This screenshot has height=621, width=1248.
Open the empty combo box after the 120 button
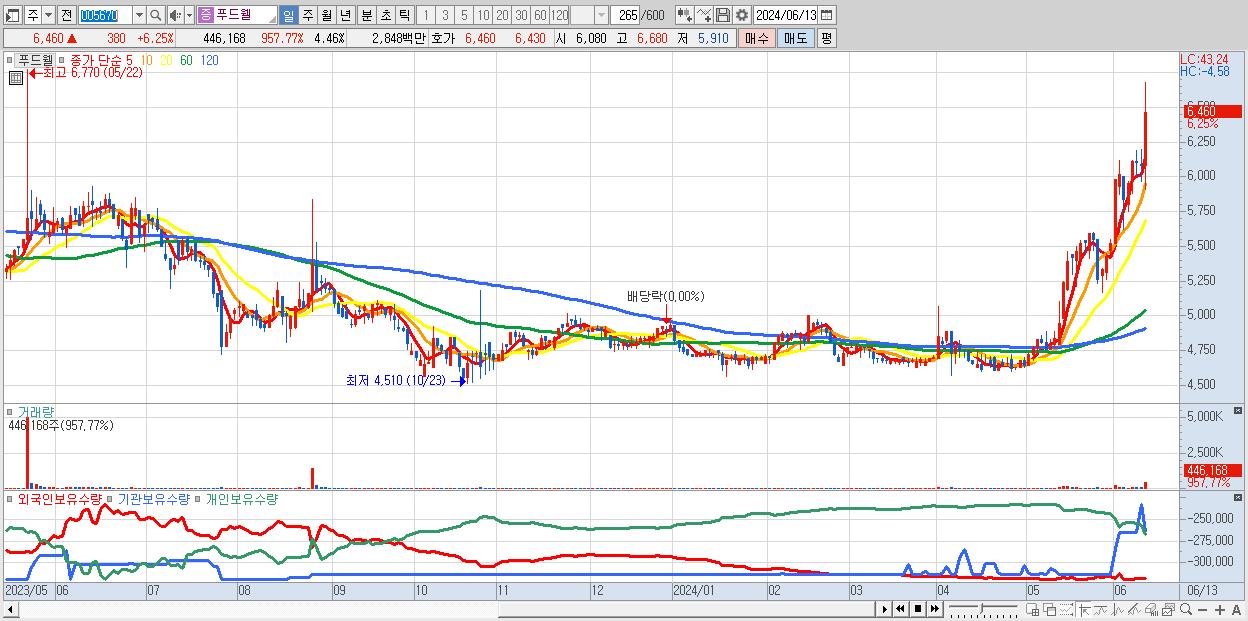(x=590, y=15)
